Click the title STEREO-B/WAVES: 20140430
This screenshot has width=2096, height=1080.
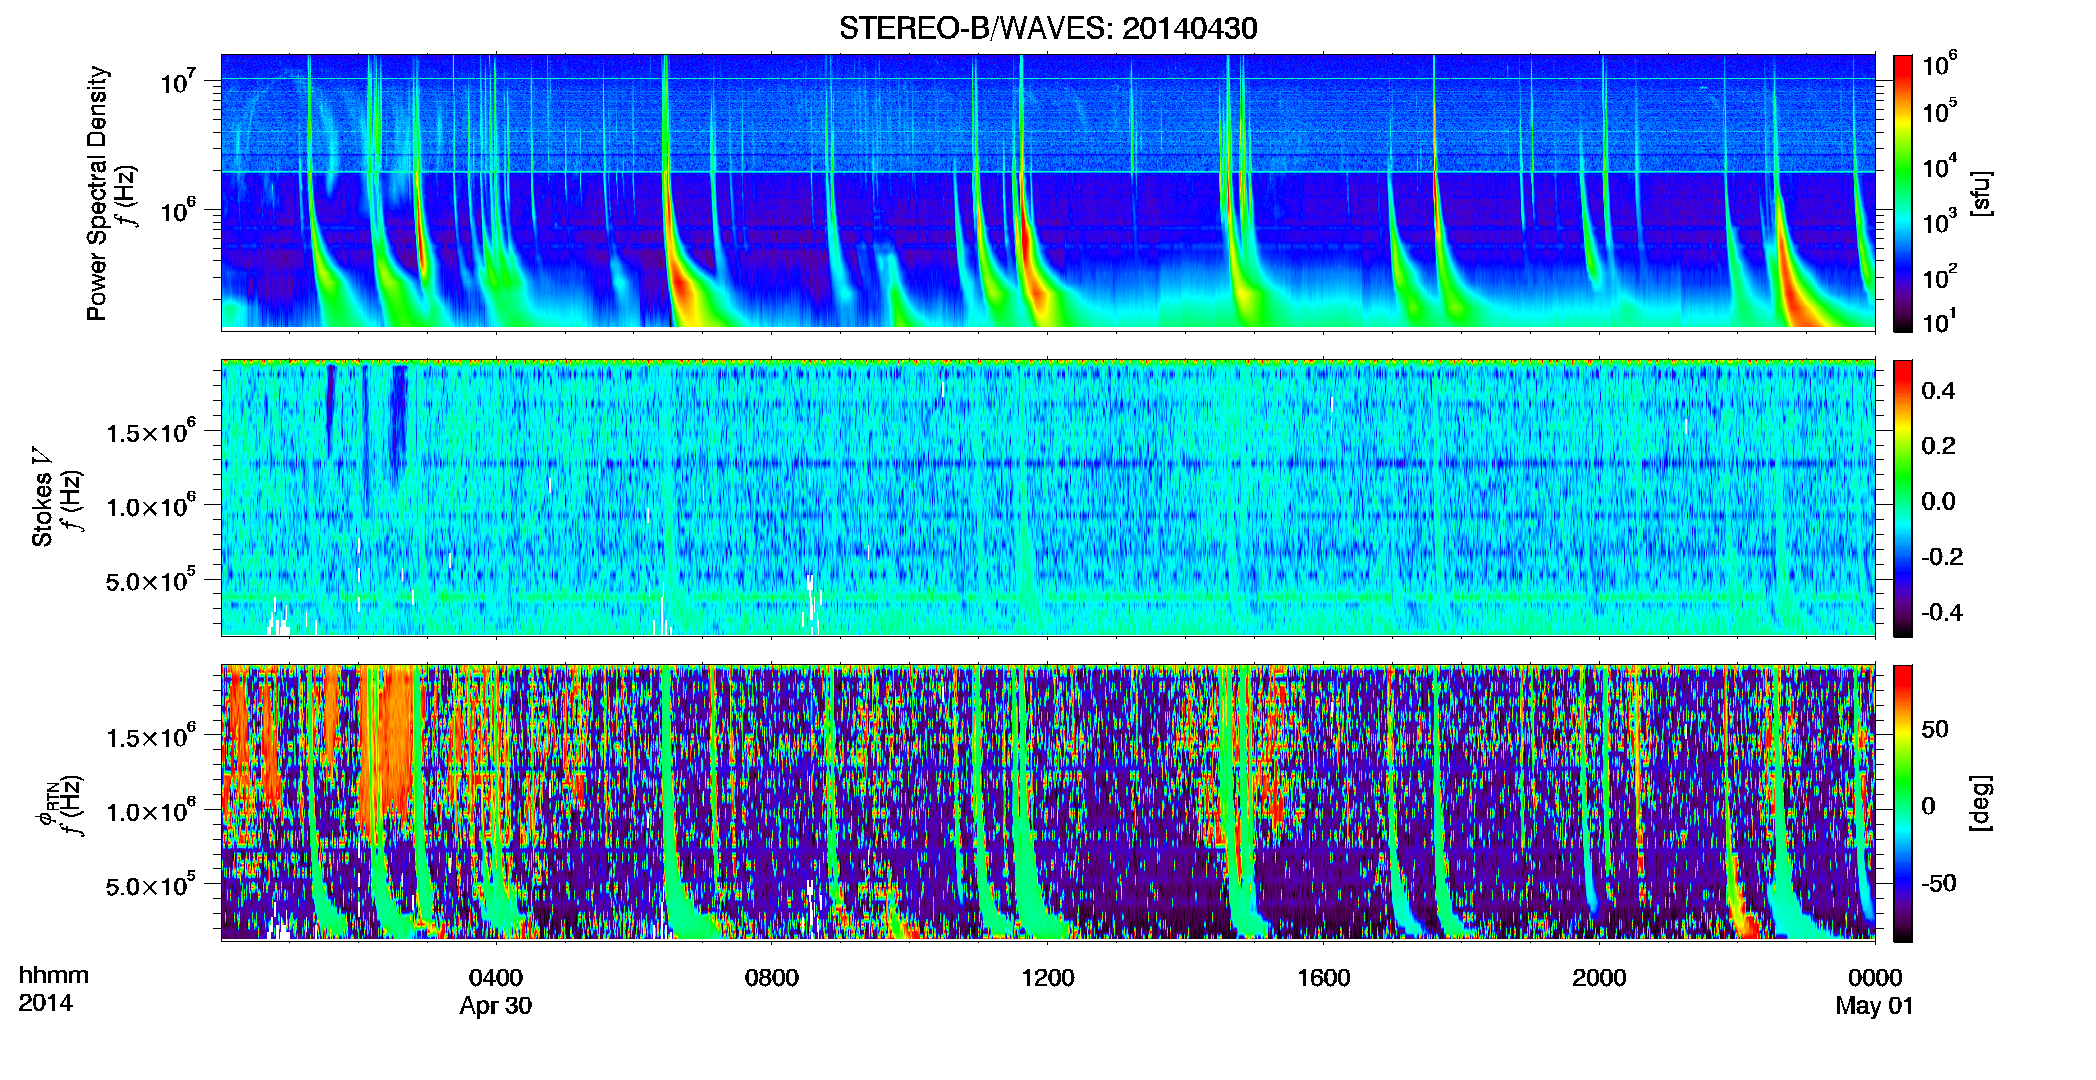1048,28
